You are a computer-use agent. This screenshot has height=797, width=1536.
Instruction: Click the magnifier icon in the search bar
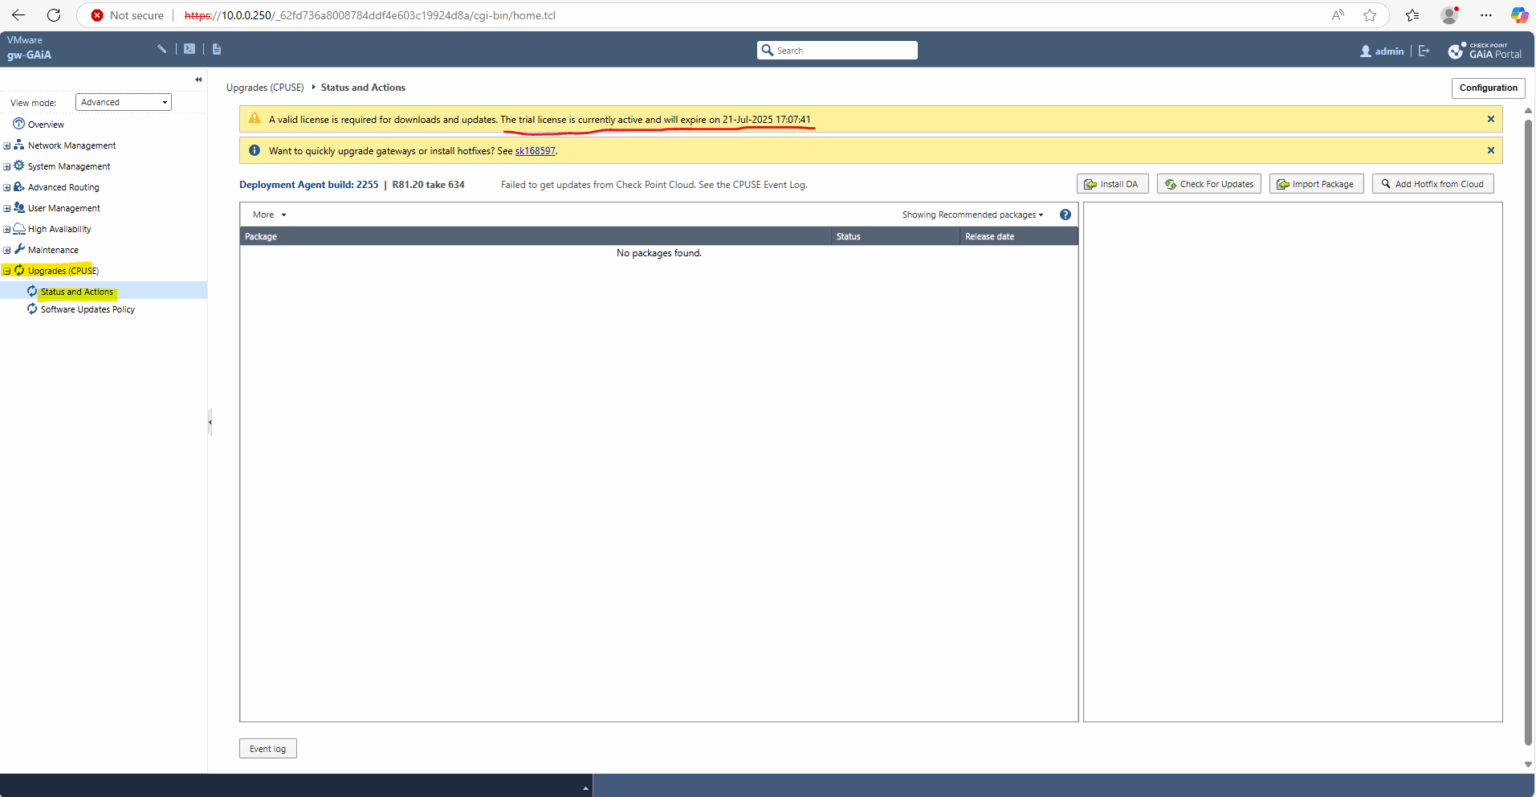click(x=767, y=50)
